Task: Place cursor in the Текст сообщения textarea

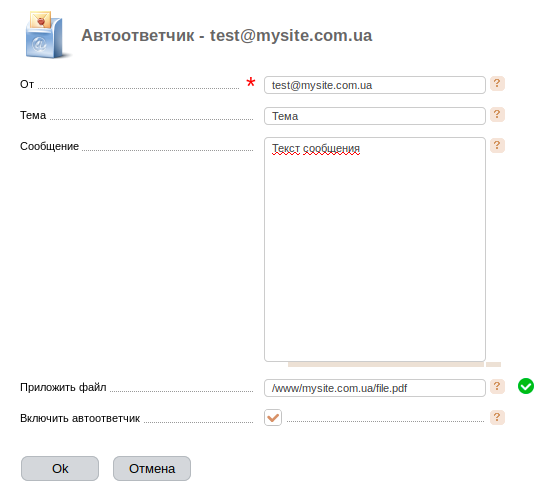Action: pyautogui.click(x=375, y=249)
